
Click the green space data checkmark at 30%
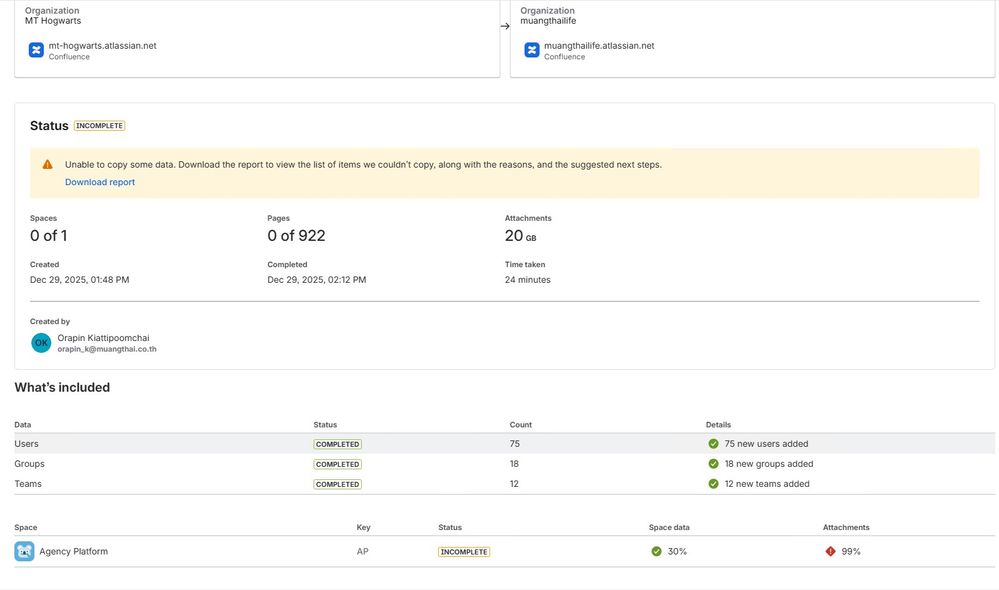click(x=656, y=551)
